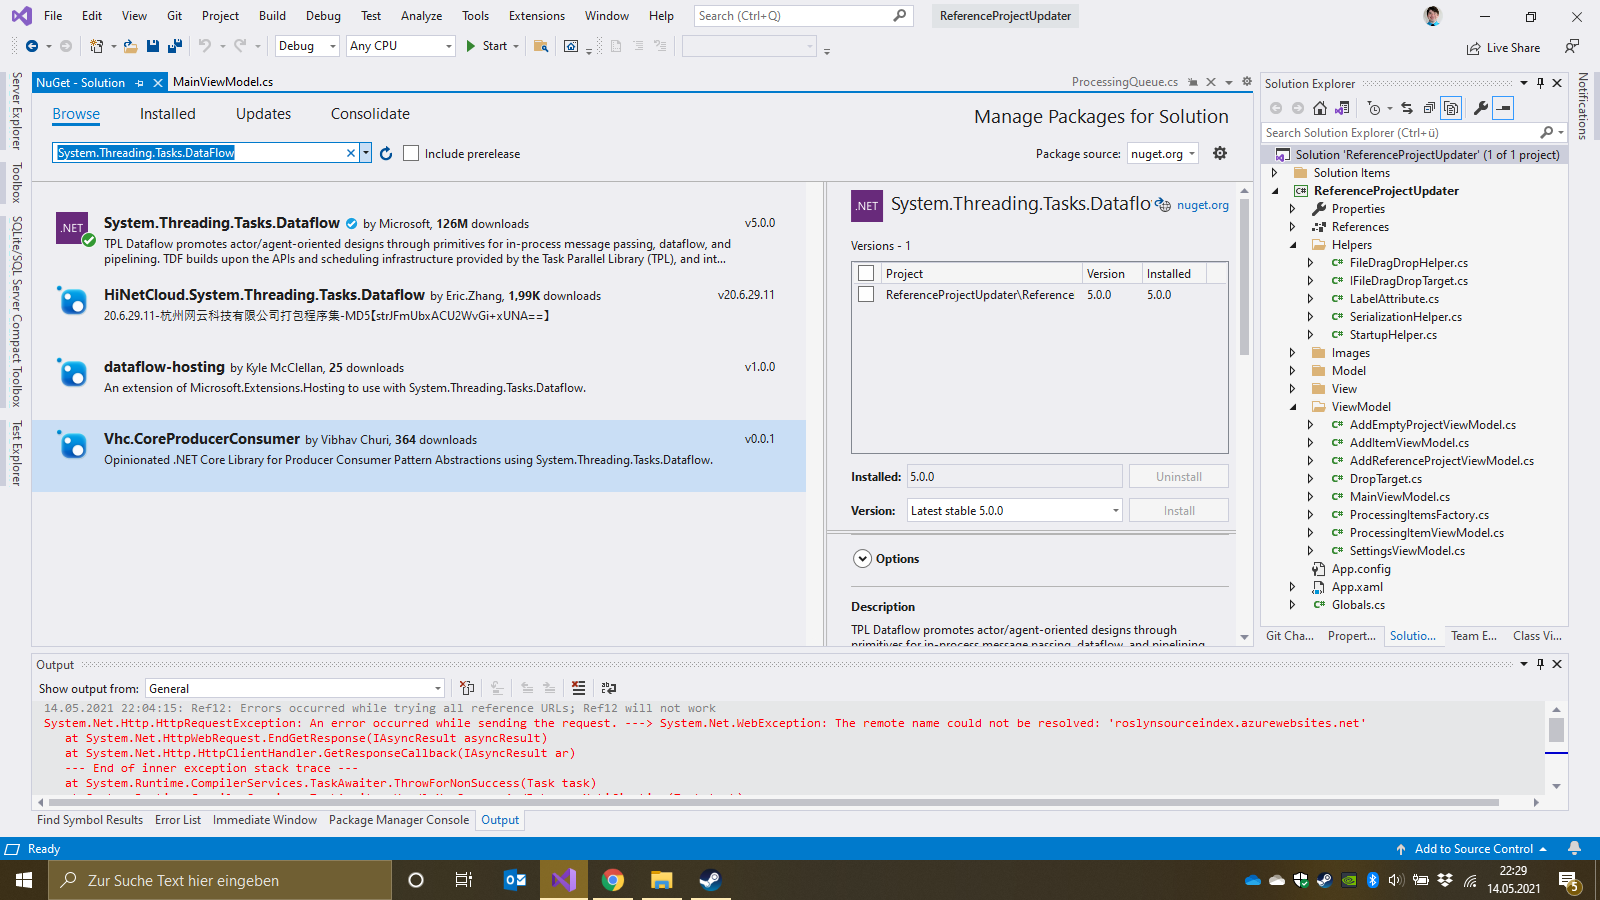
Task: Refresh the NuGet package search results
Action: [386, 153]
